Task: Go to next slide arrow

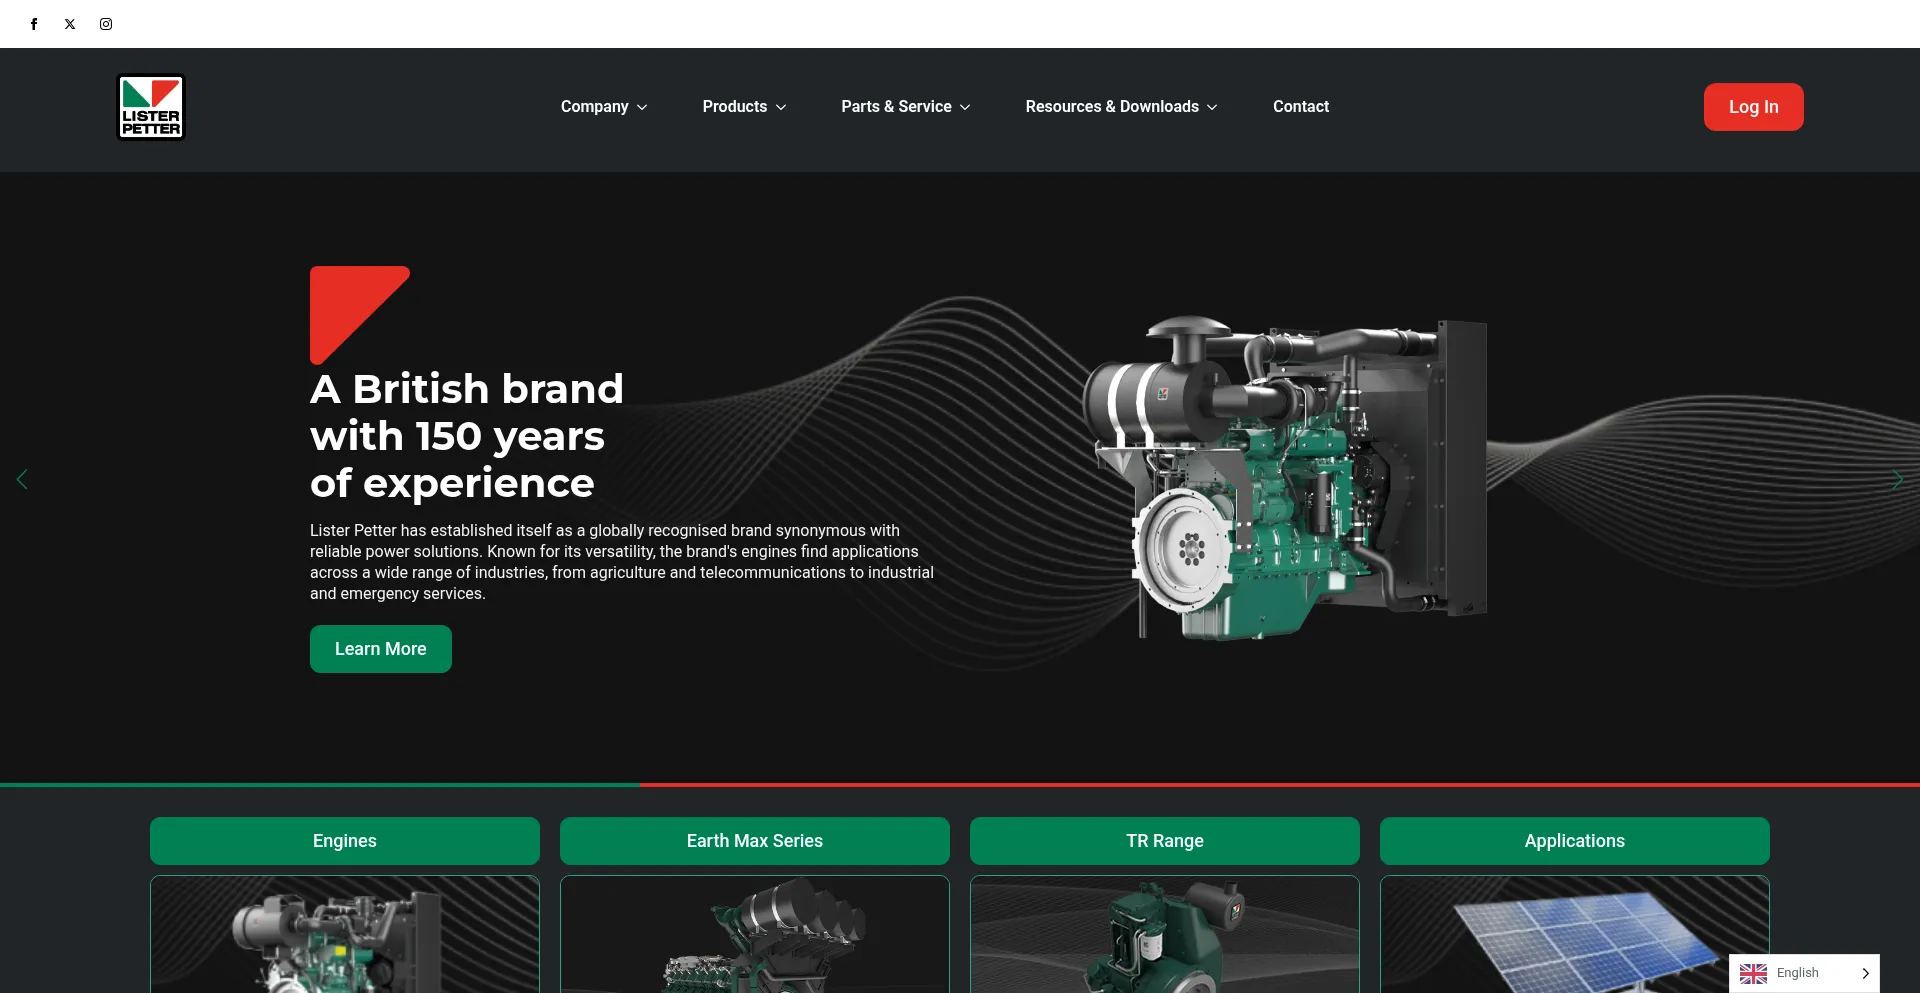Action: coord(1897,480)
